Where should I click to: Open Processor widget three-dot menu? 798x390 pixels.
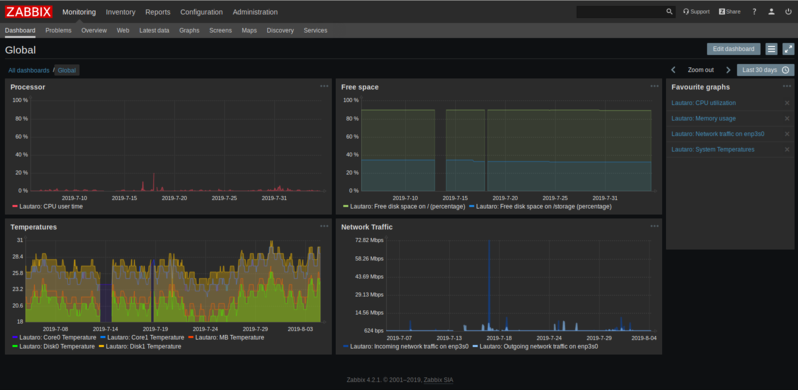(x=324, y=86)
